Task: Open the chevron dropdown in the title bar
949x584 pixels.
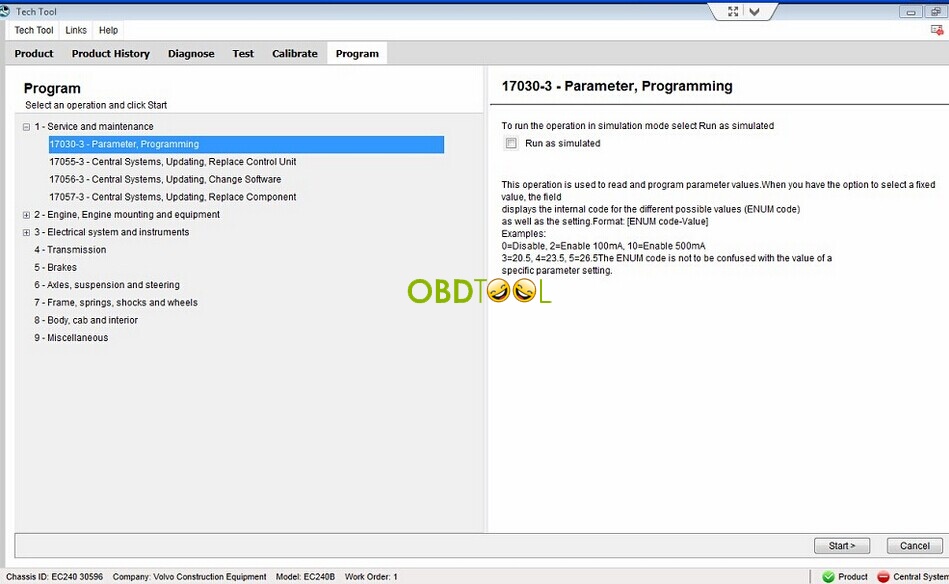Action: (x=754, y=11)
